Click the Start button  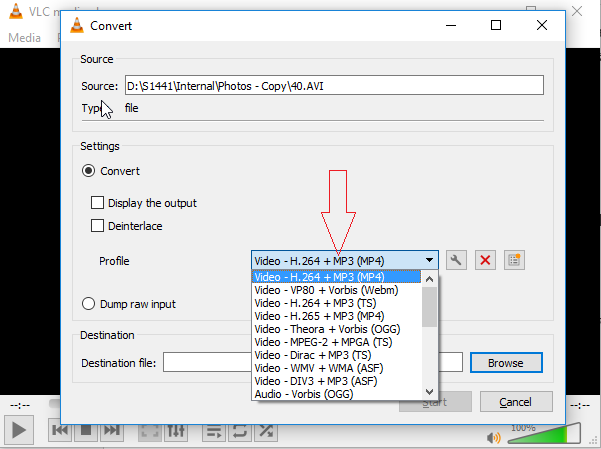coord(435,402)
